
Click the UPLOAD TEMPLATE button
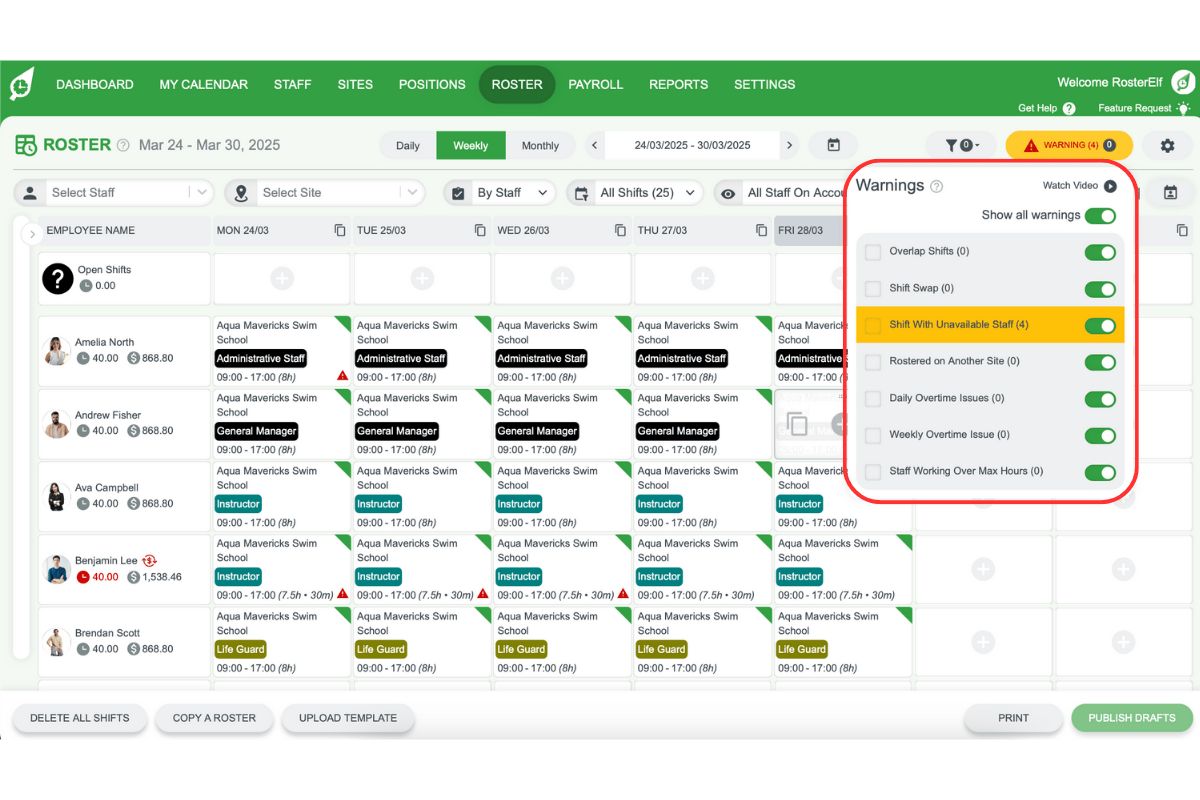click(347, 718)
